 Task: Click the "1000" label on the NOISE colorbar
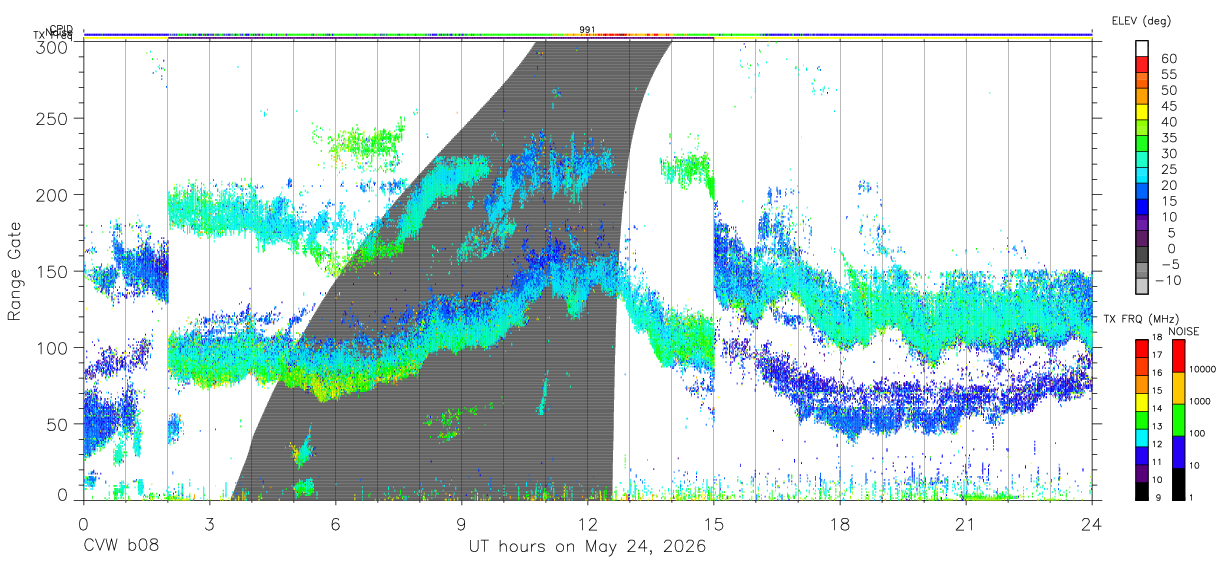(x=1200, y=402)
